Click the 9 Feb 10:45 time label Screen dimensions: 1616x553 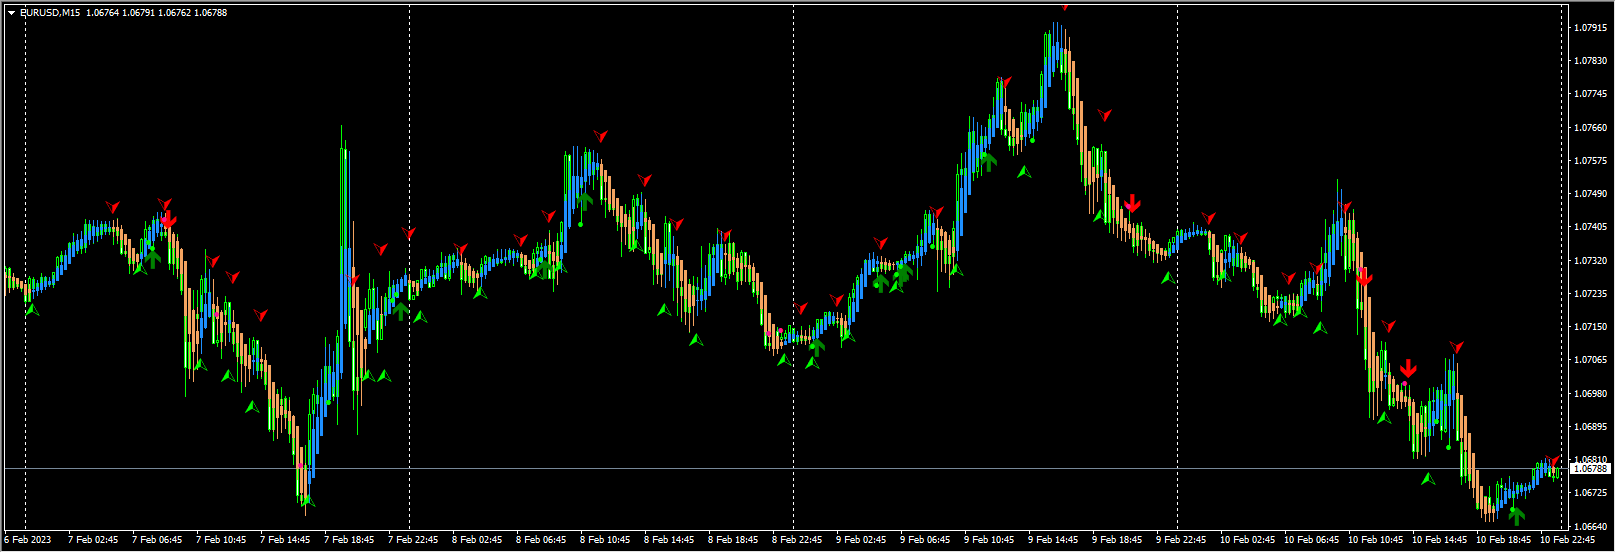click(x=989, y=540)
